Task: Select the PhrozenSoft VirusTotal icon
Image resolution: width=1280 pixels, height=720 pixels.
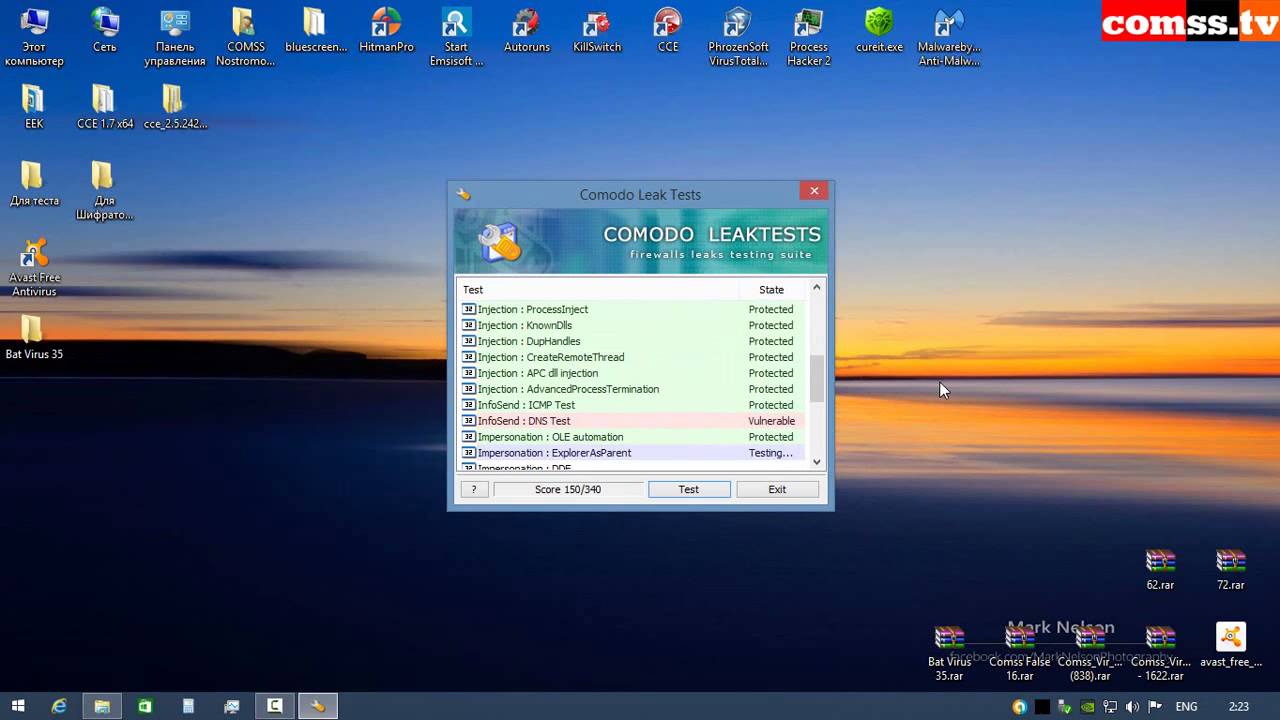Action: click(738, 36)
